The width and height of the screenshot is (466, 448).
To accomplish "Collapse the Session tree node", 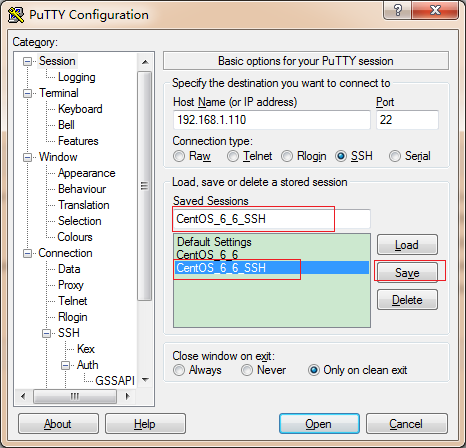I will (x=27, y=61).
